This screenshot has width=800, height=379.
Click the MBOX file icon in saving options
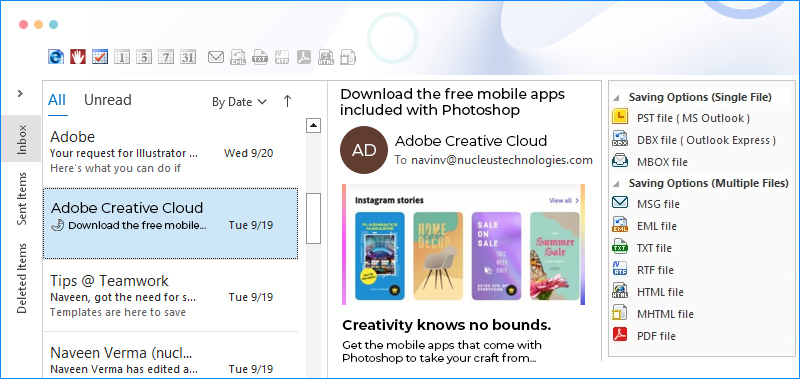tap(620, 161)
